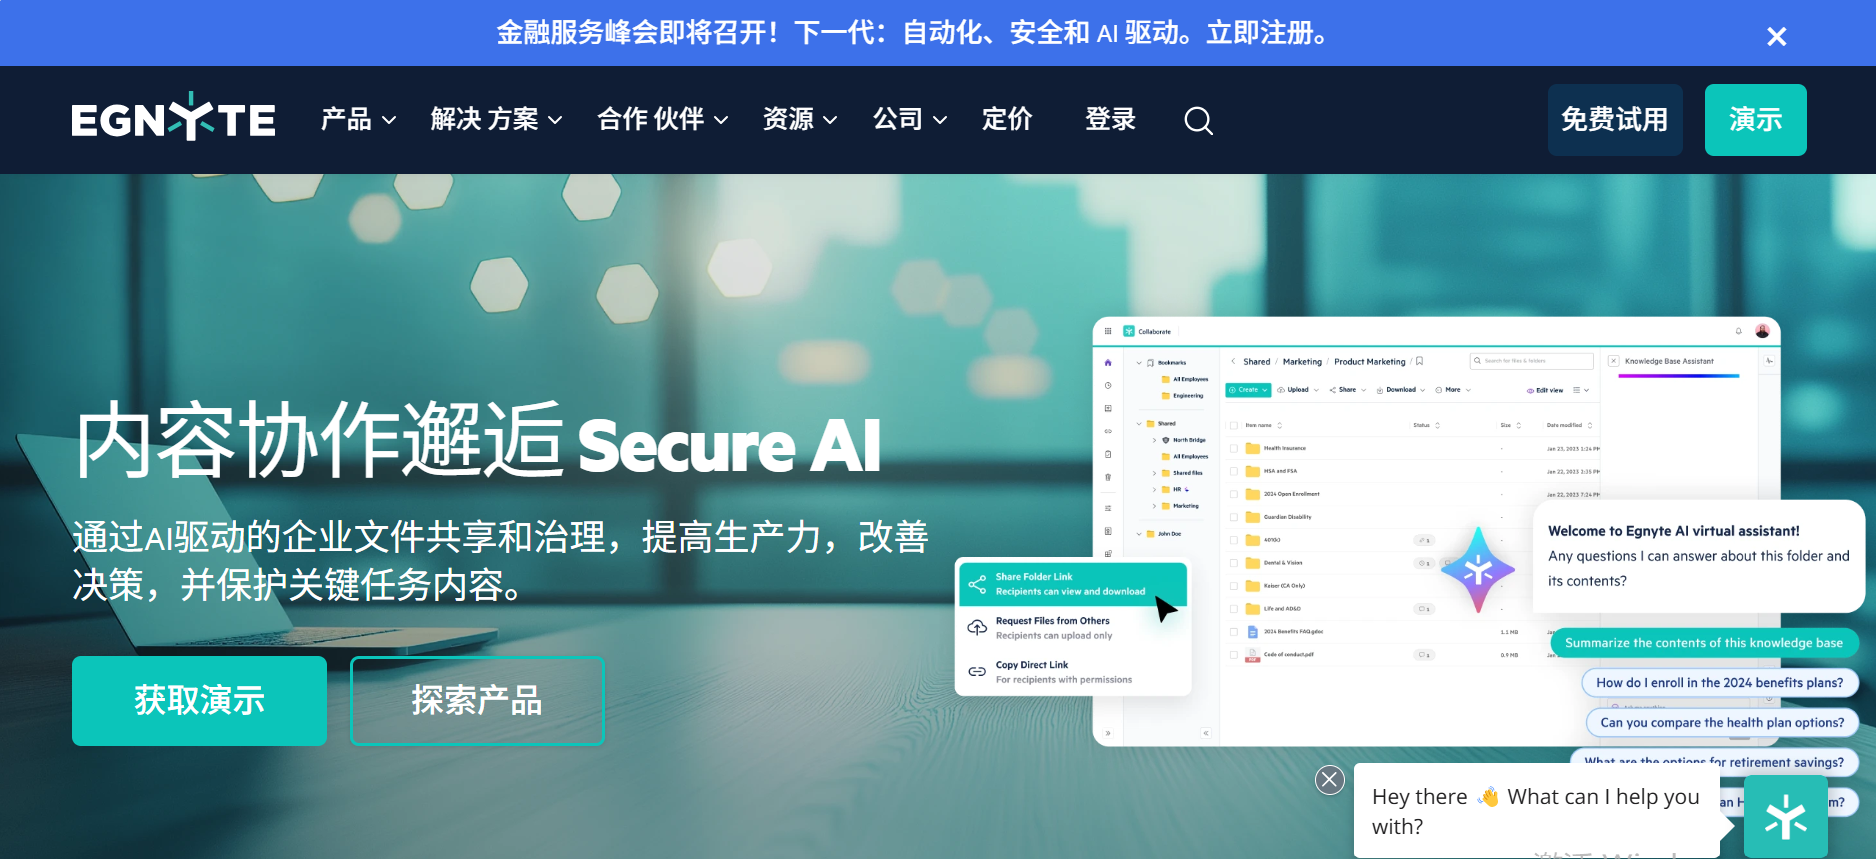Click the 免费试用 button
Viewport: 1876px width, 859px height.
(x=1615, y=120)
